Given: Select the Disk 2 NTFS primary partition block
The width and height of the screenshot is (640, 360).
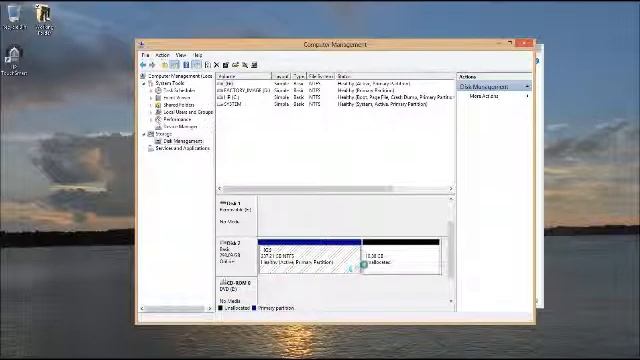Looking at the screenshot, I should coord(309,256).
